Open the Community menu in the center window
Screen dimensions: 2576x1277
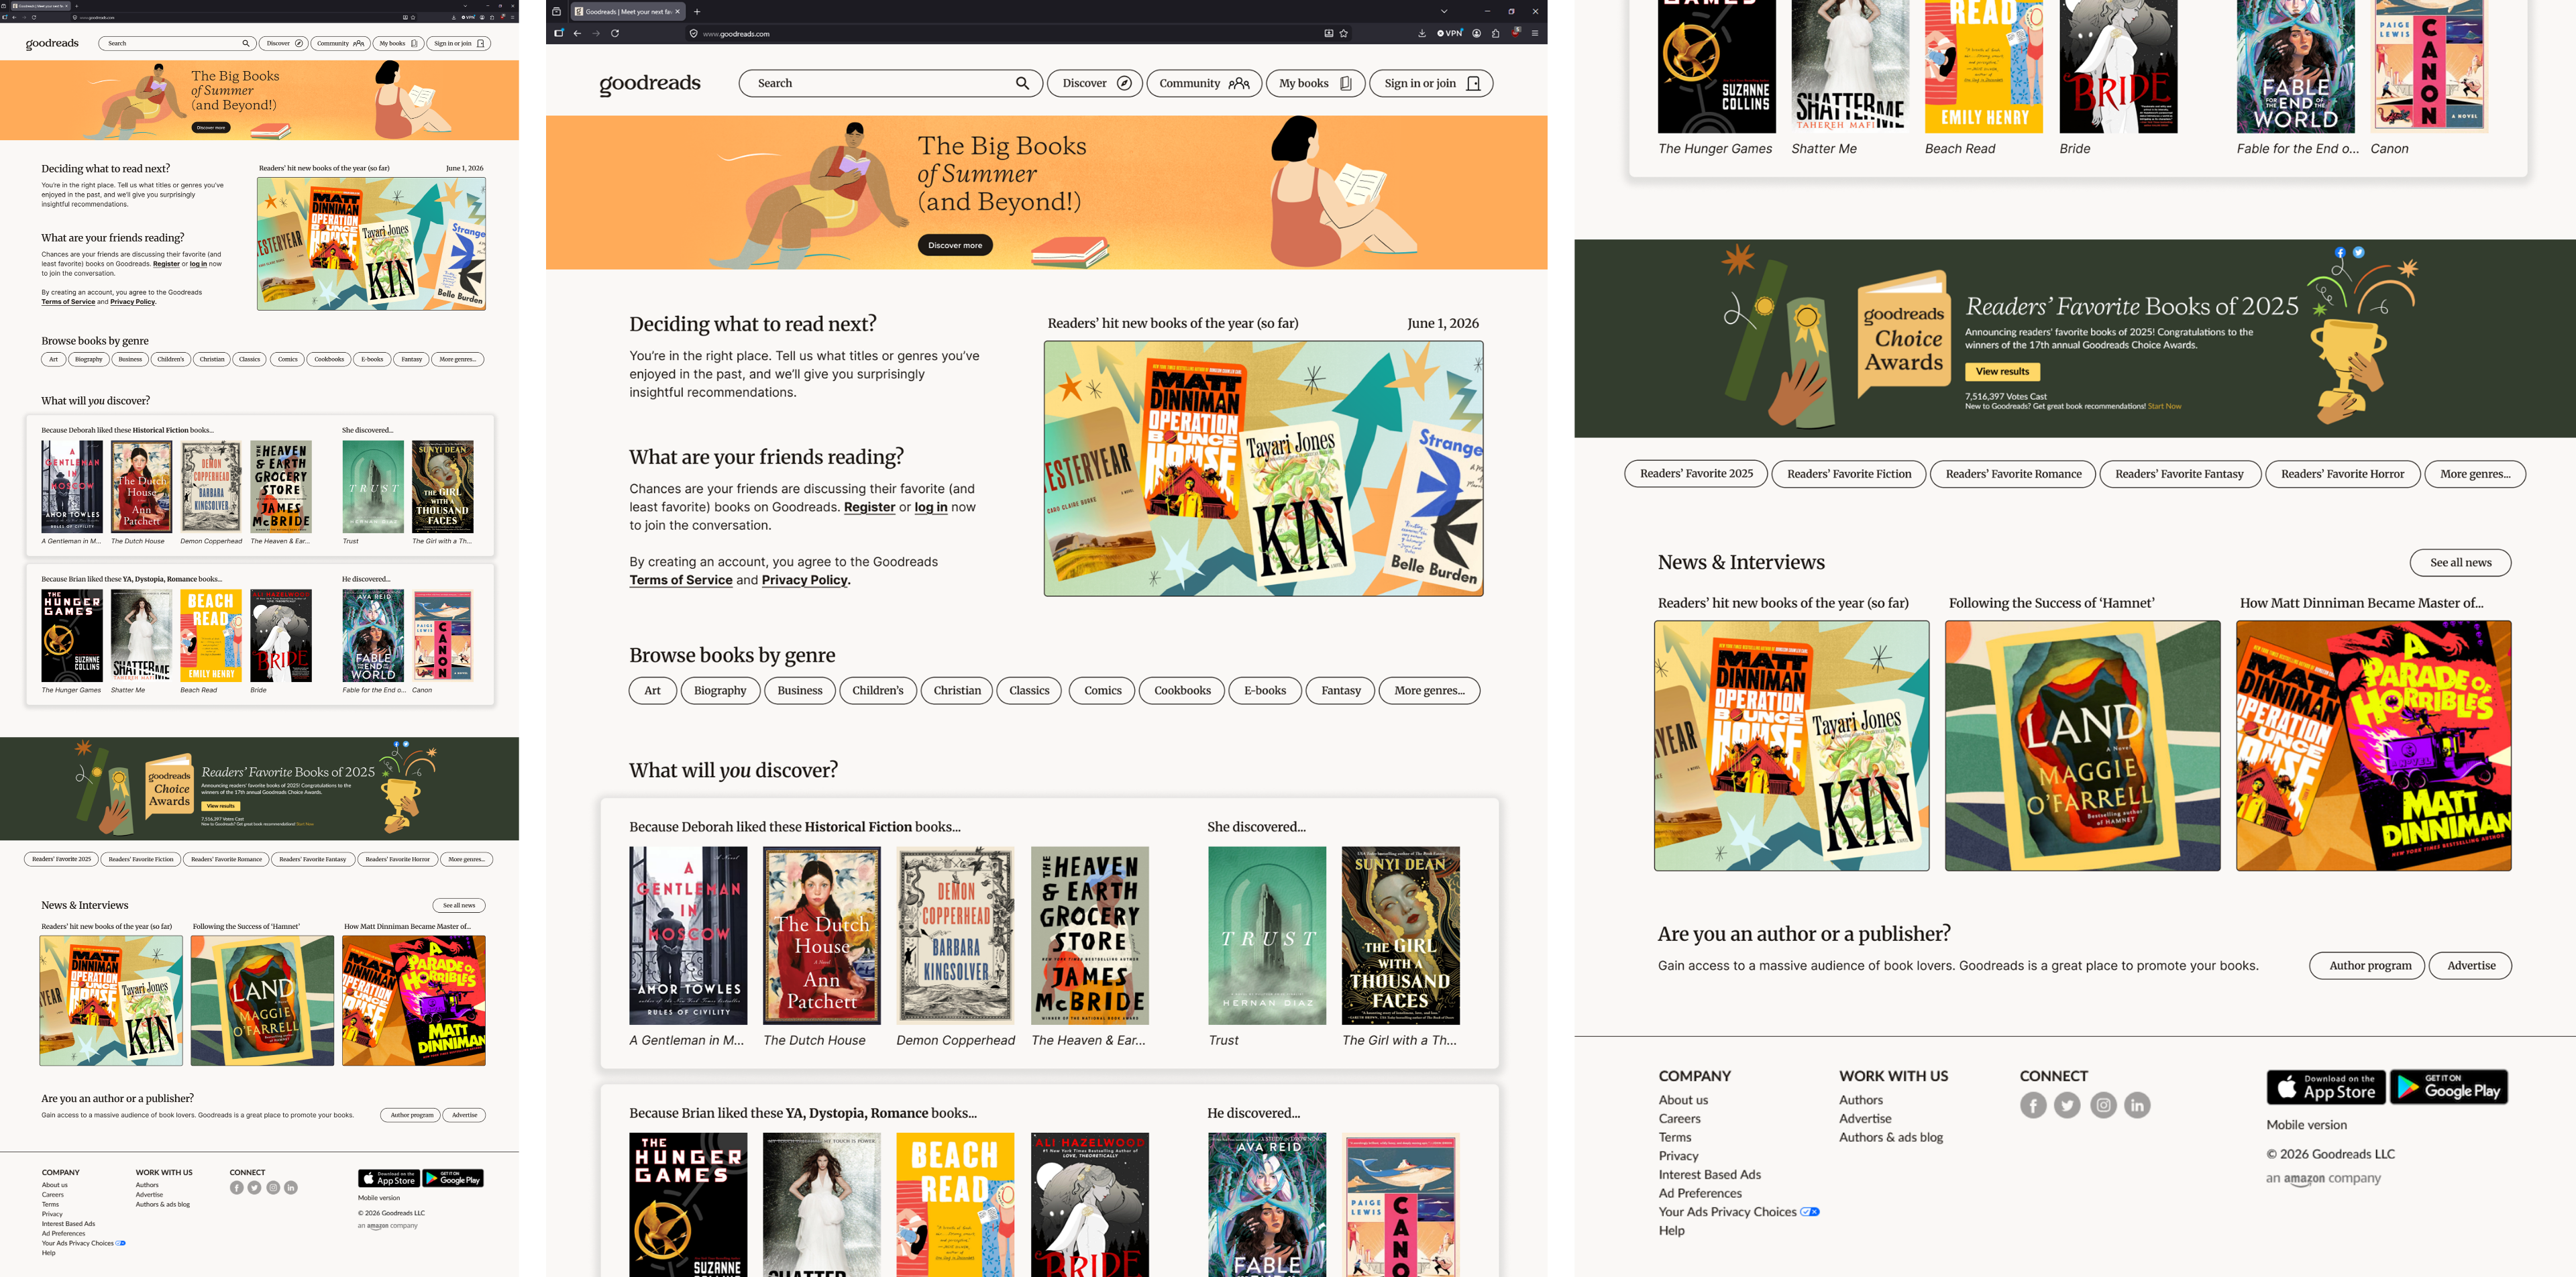point(1204,83)
